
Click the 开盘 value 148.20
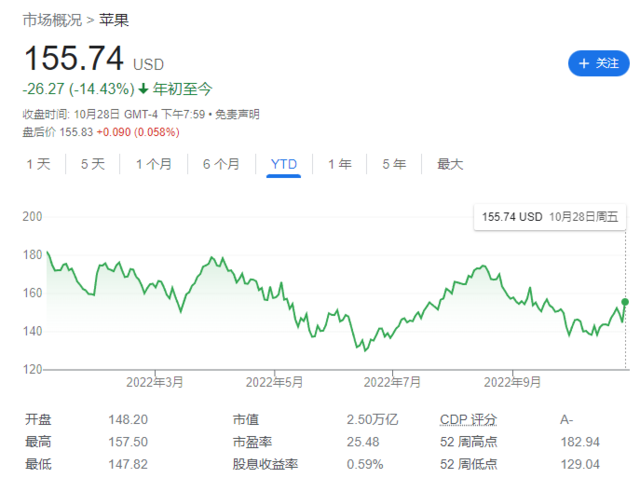[x=128, y=420]
